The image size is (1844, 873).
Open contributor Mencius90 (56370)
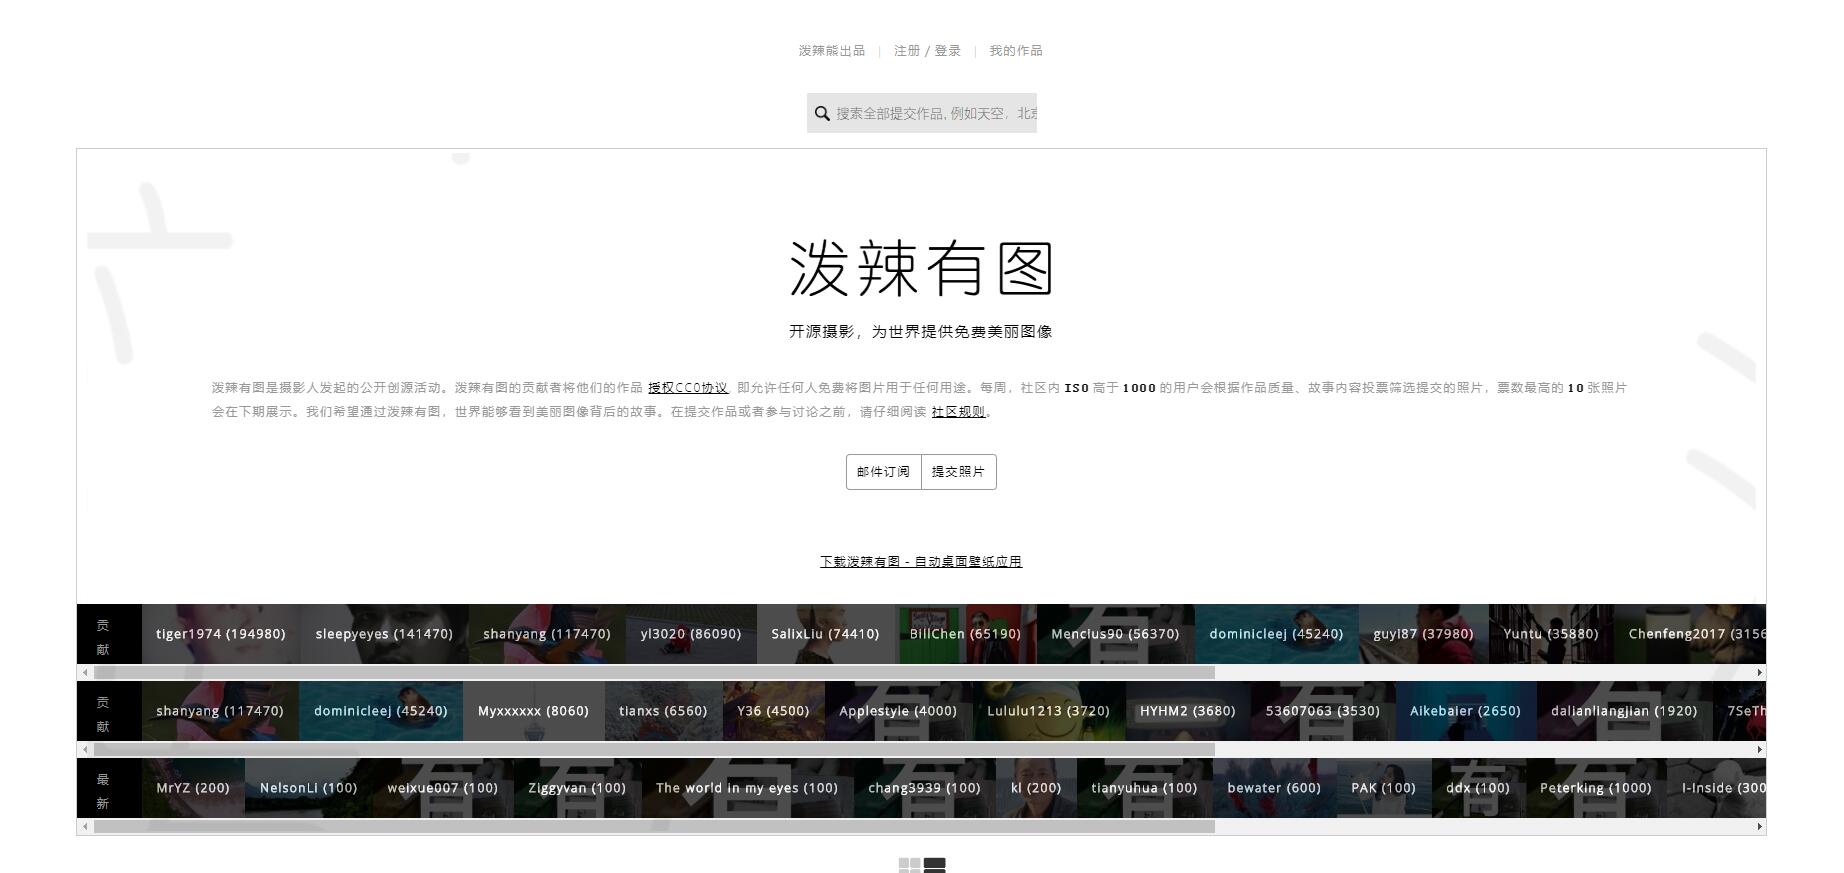pos(1115,634)
